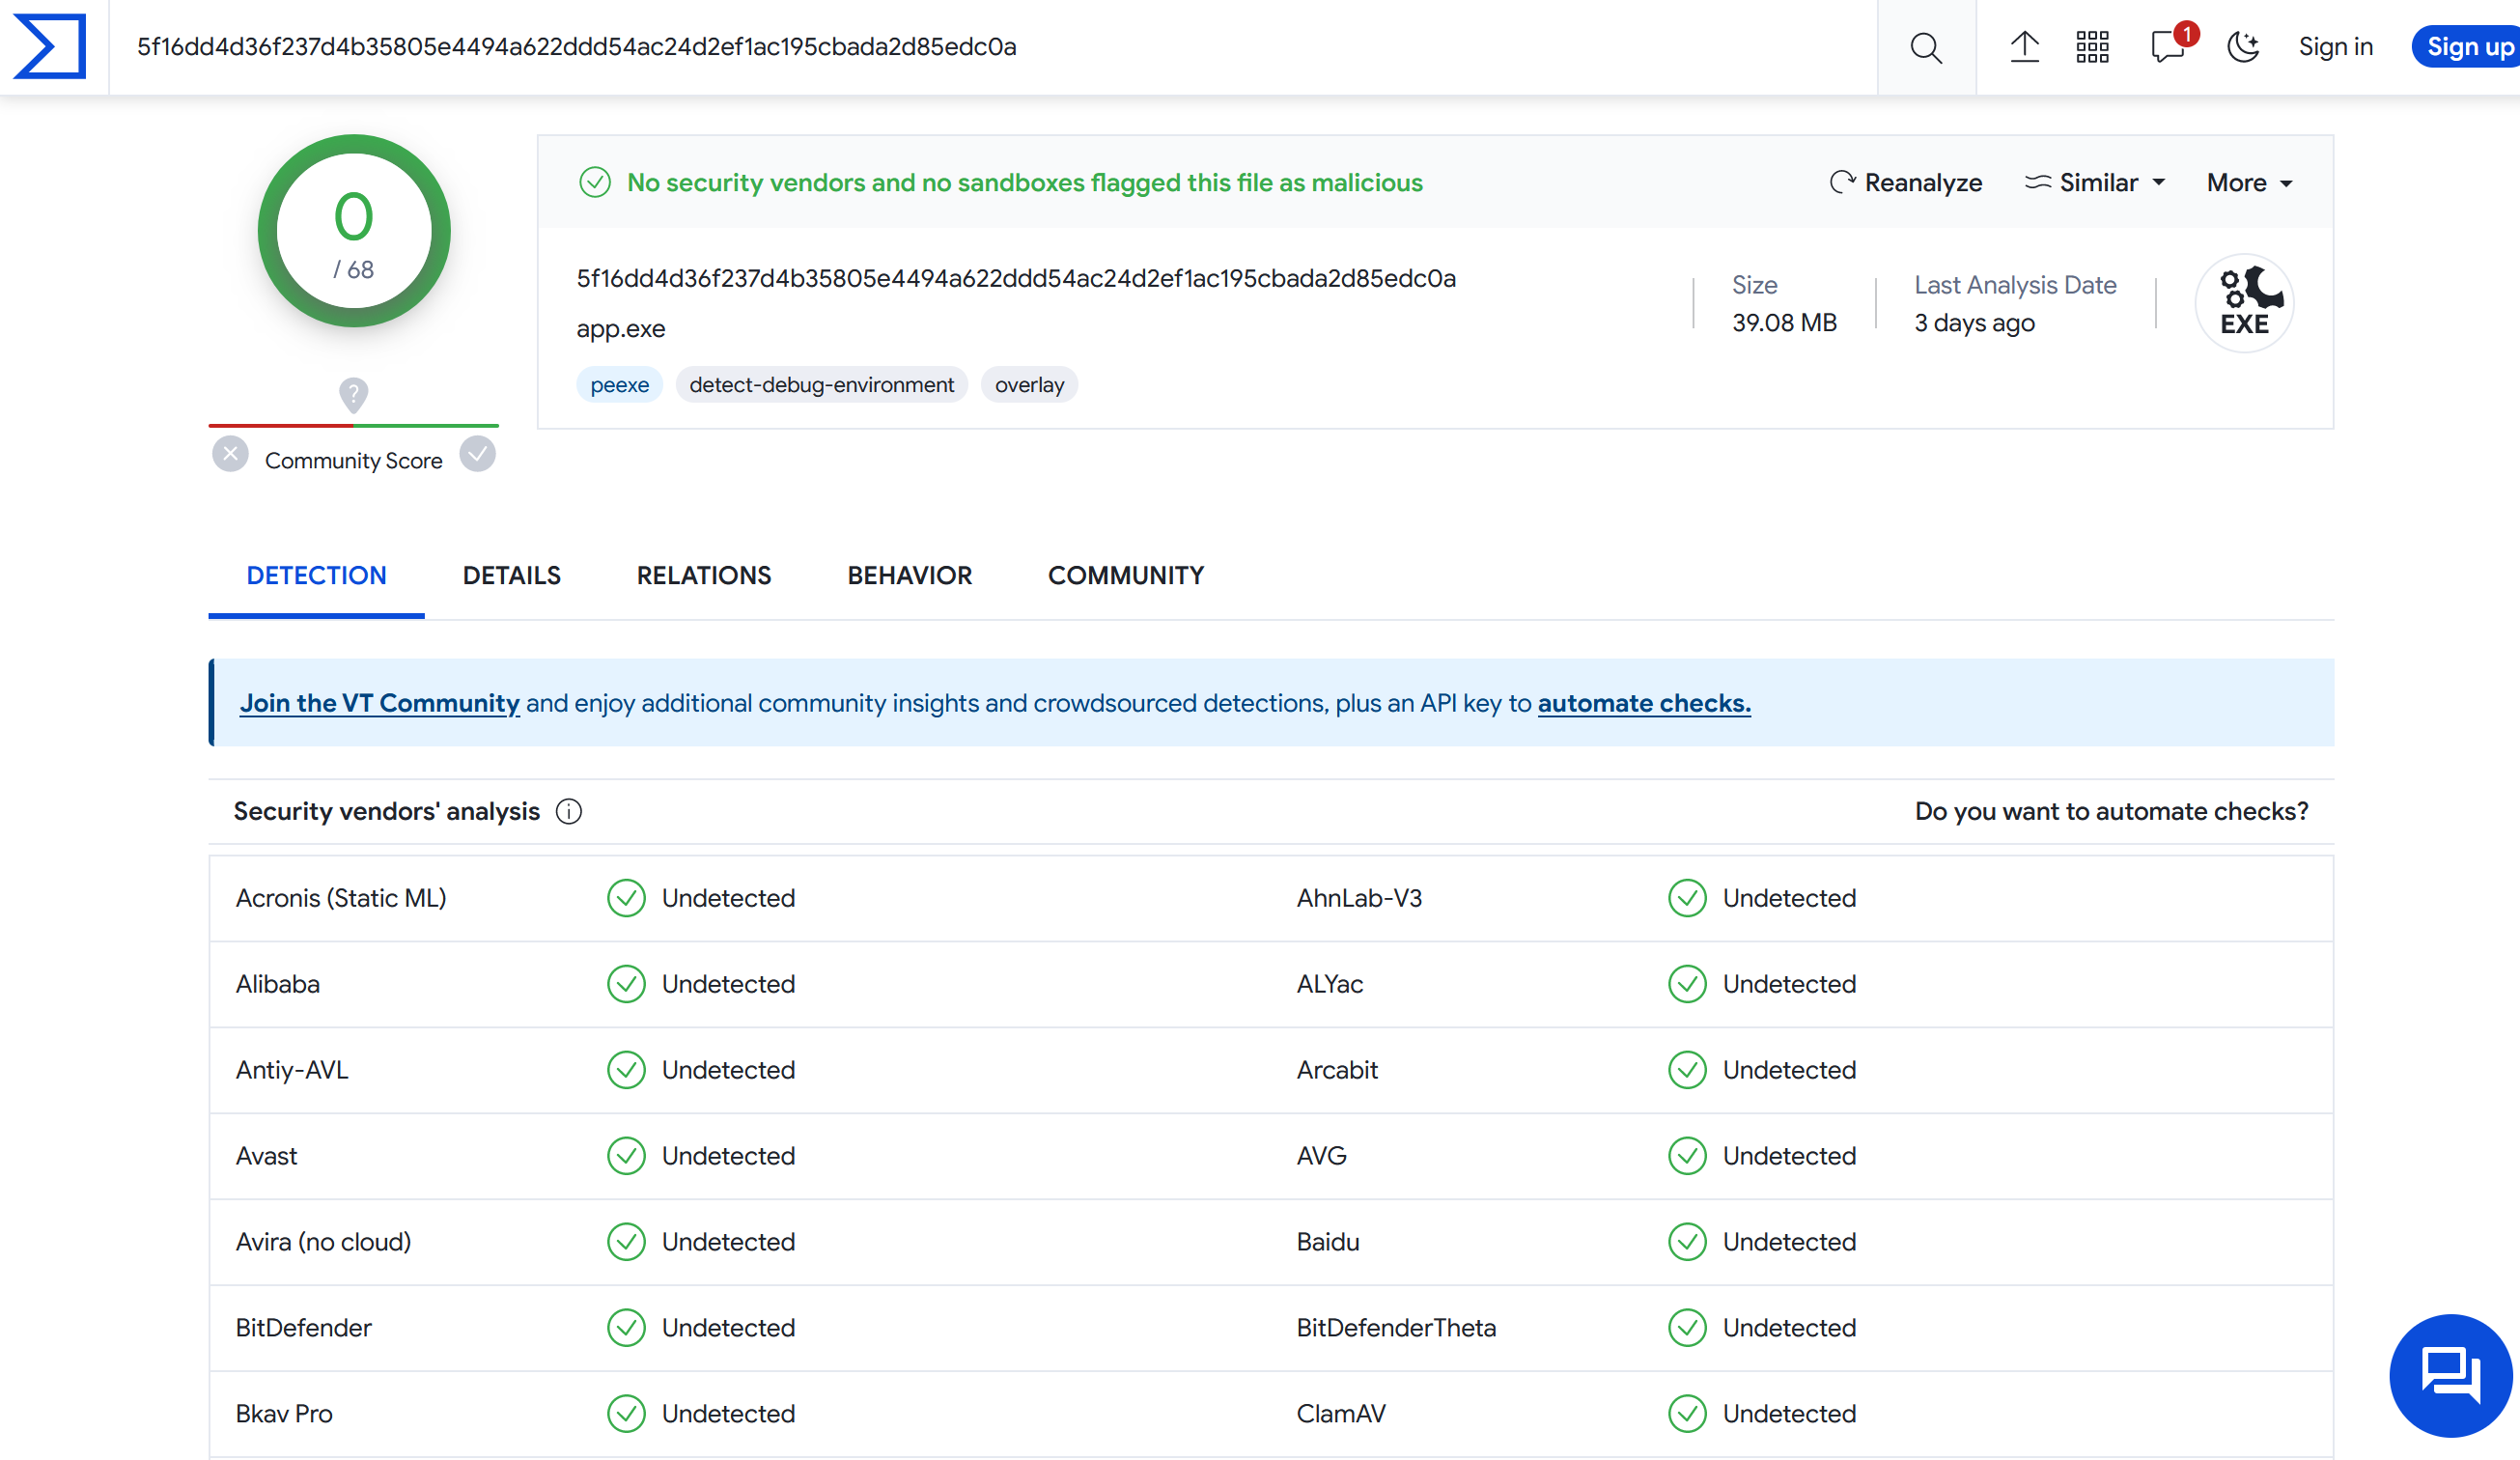The height and width of the screenshot is (1460, 2520).
Task: Click the overlay tag
Action: coord(1029,385)
